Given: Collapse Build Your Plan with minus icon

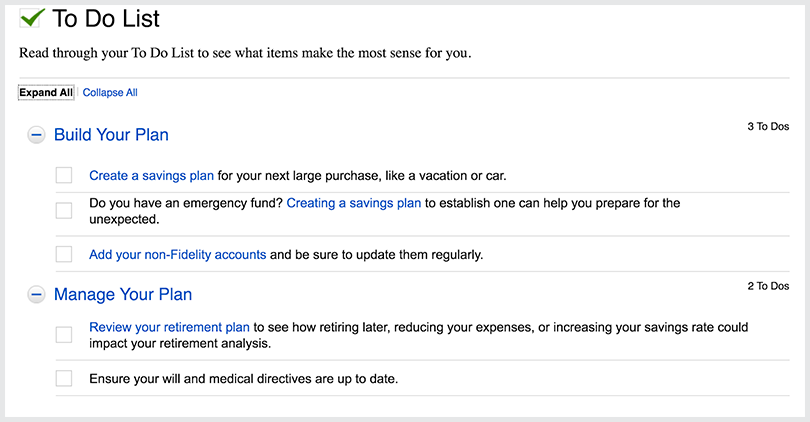Looking at the screenshot, I should click(x=36, y=135).
